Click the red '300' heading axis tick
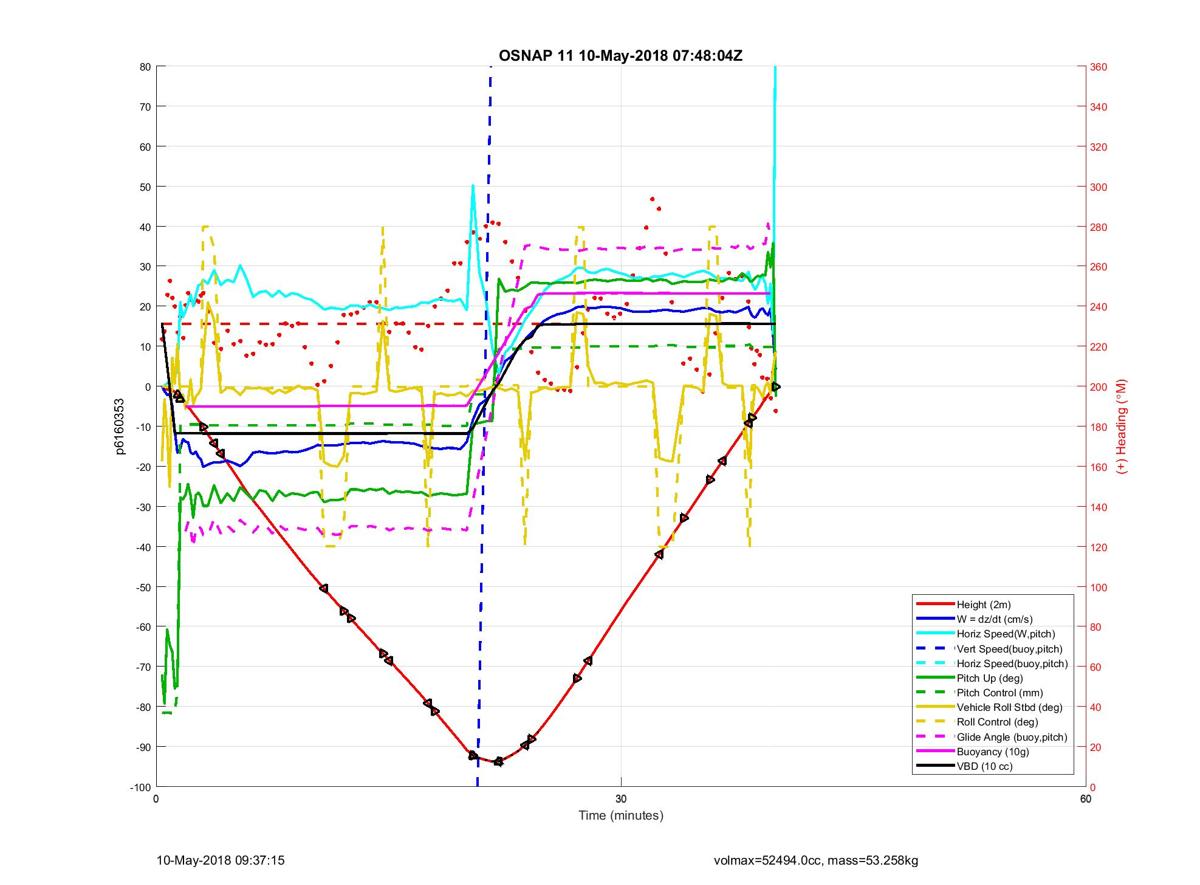Image resolution: width=1200 pixels, height=885 pixels. [x=1100, y=187]
